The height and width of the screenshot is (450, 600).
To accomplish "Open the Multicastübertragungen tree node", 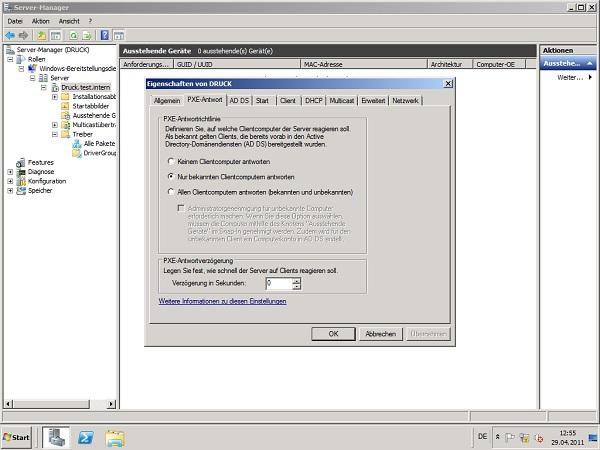I will pos(94,125).
